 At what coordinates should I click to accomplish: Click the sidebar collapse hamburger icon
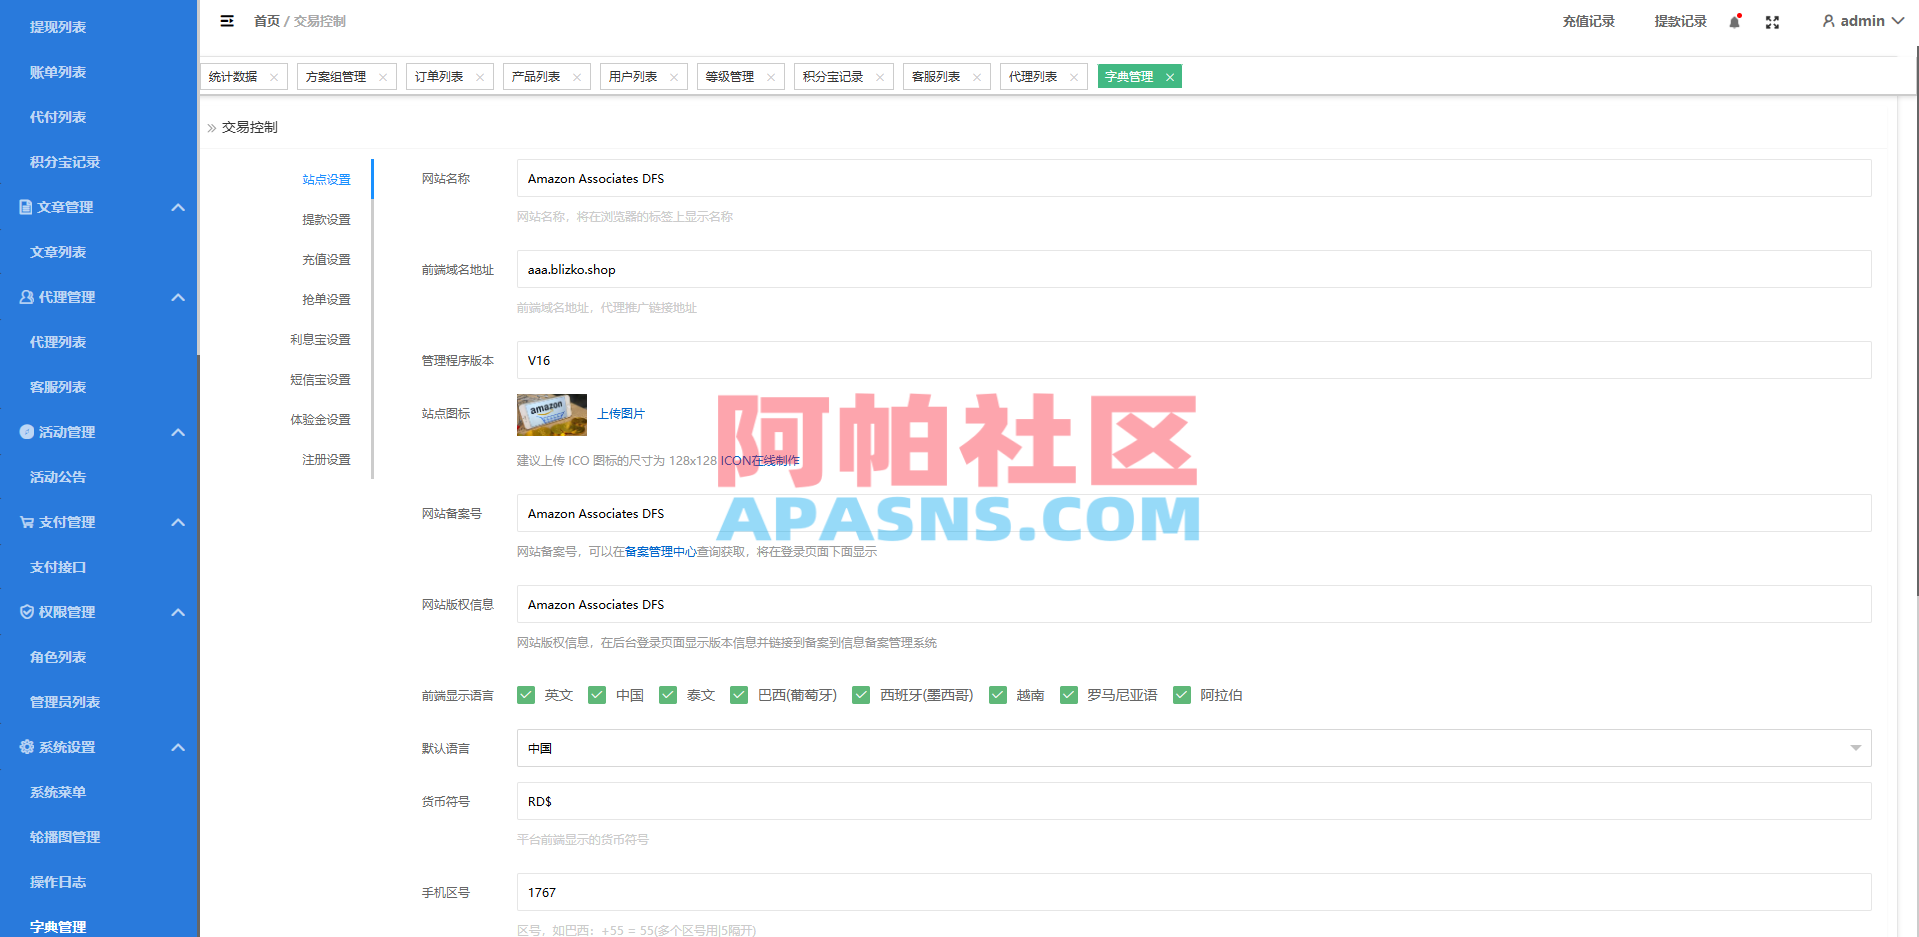coord(227,21)
